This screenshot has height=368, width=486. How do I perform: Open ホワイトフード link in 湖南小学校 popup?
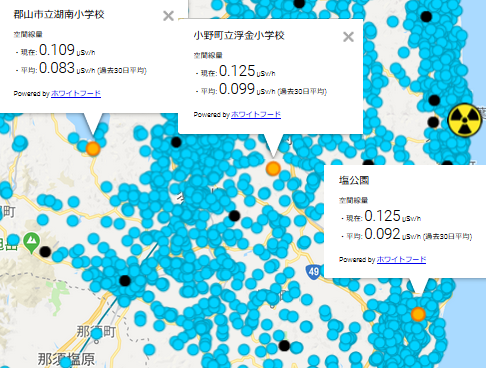point(76,93)
